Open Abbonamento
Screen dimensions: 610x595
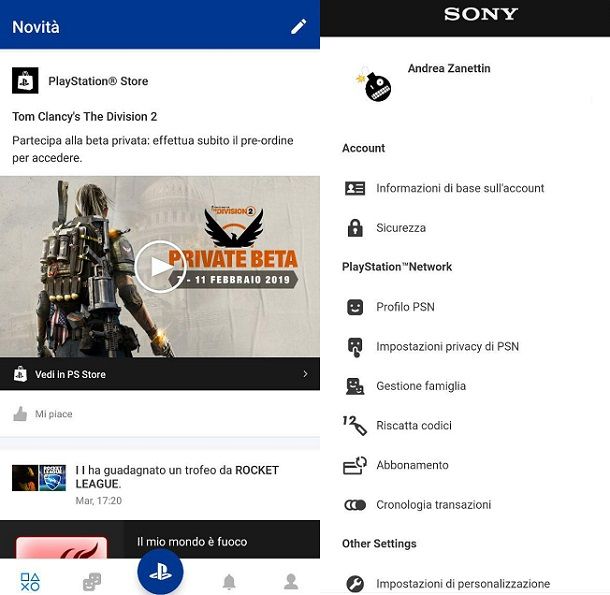[412, 465]
